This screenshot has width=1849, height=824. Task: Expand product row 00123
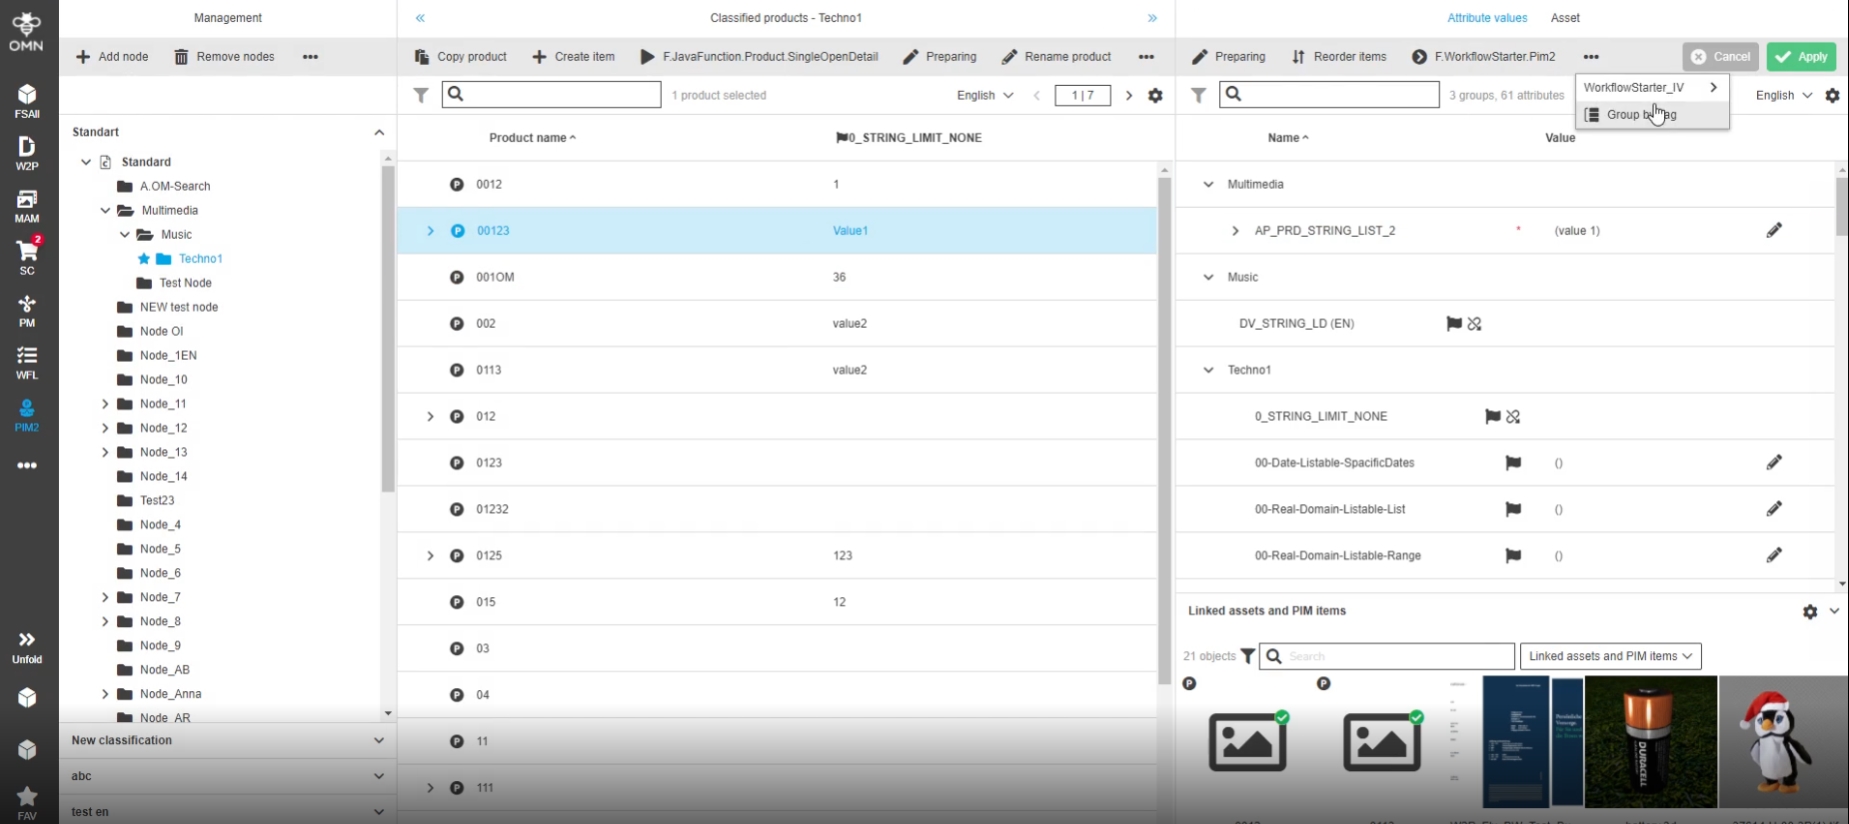tap(431, 230)
